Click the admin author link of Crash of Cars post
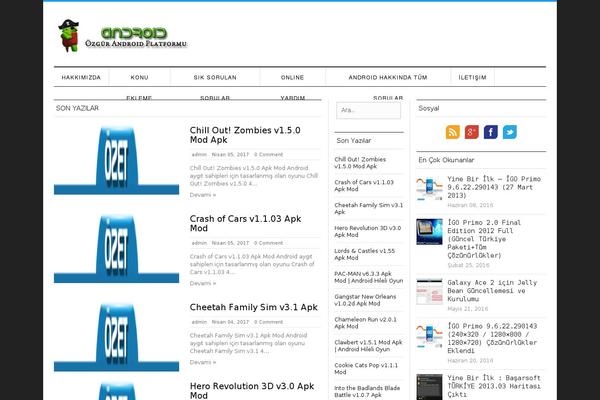Screen dimensions: 600x400 tap(199, 243)
